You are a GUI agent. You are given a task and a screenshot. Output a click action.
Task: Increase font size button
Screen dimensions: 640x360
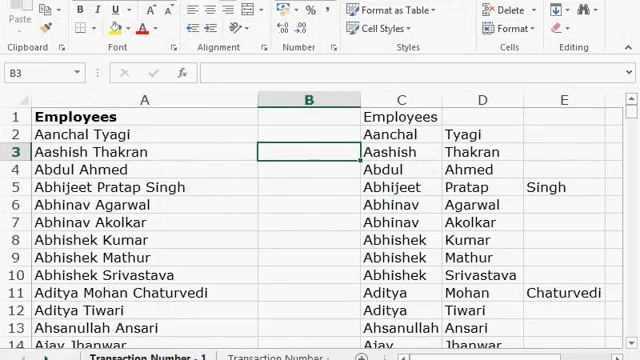point(151,10)
